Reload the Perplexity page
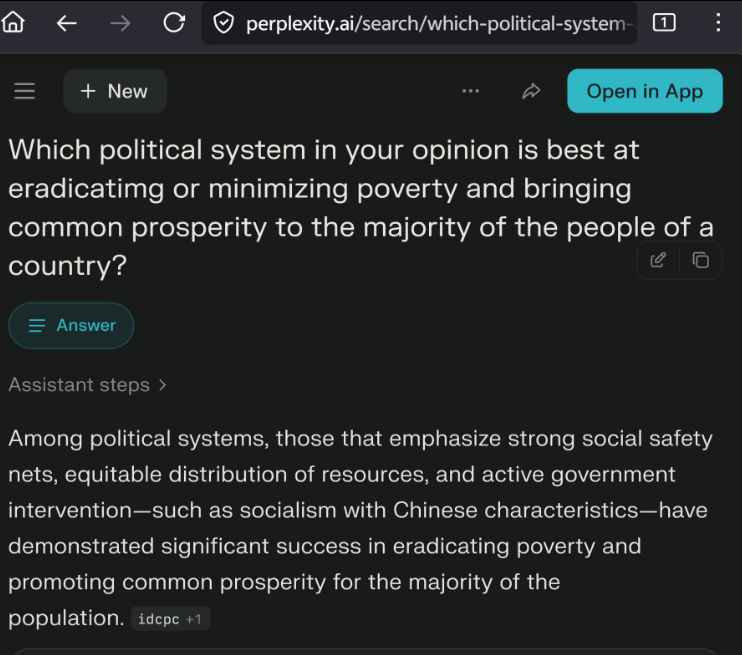This screenshot has height=655, width=742. tap(174, 22)
